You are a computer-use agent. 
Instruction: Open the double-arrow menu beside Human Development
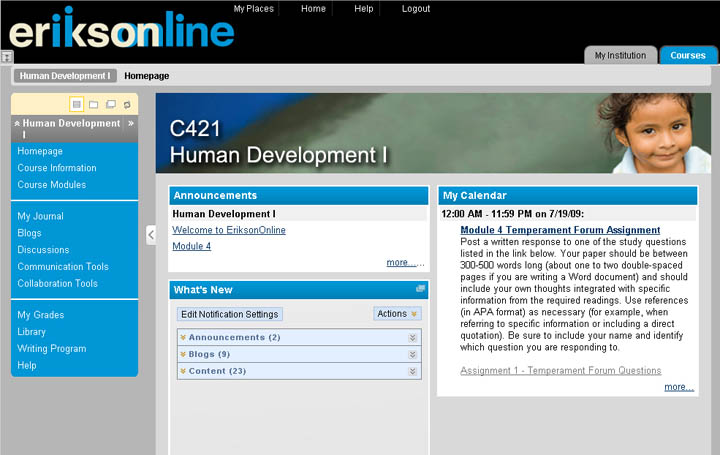(x=131, y=123)
